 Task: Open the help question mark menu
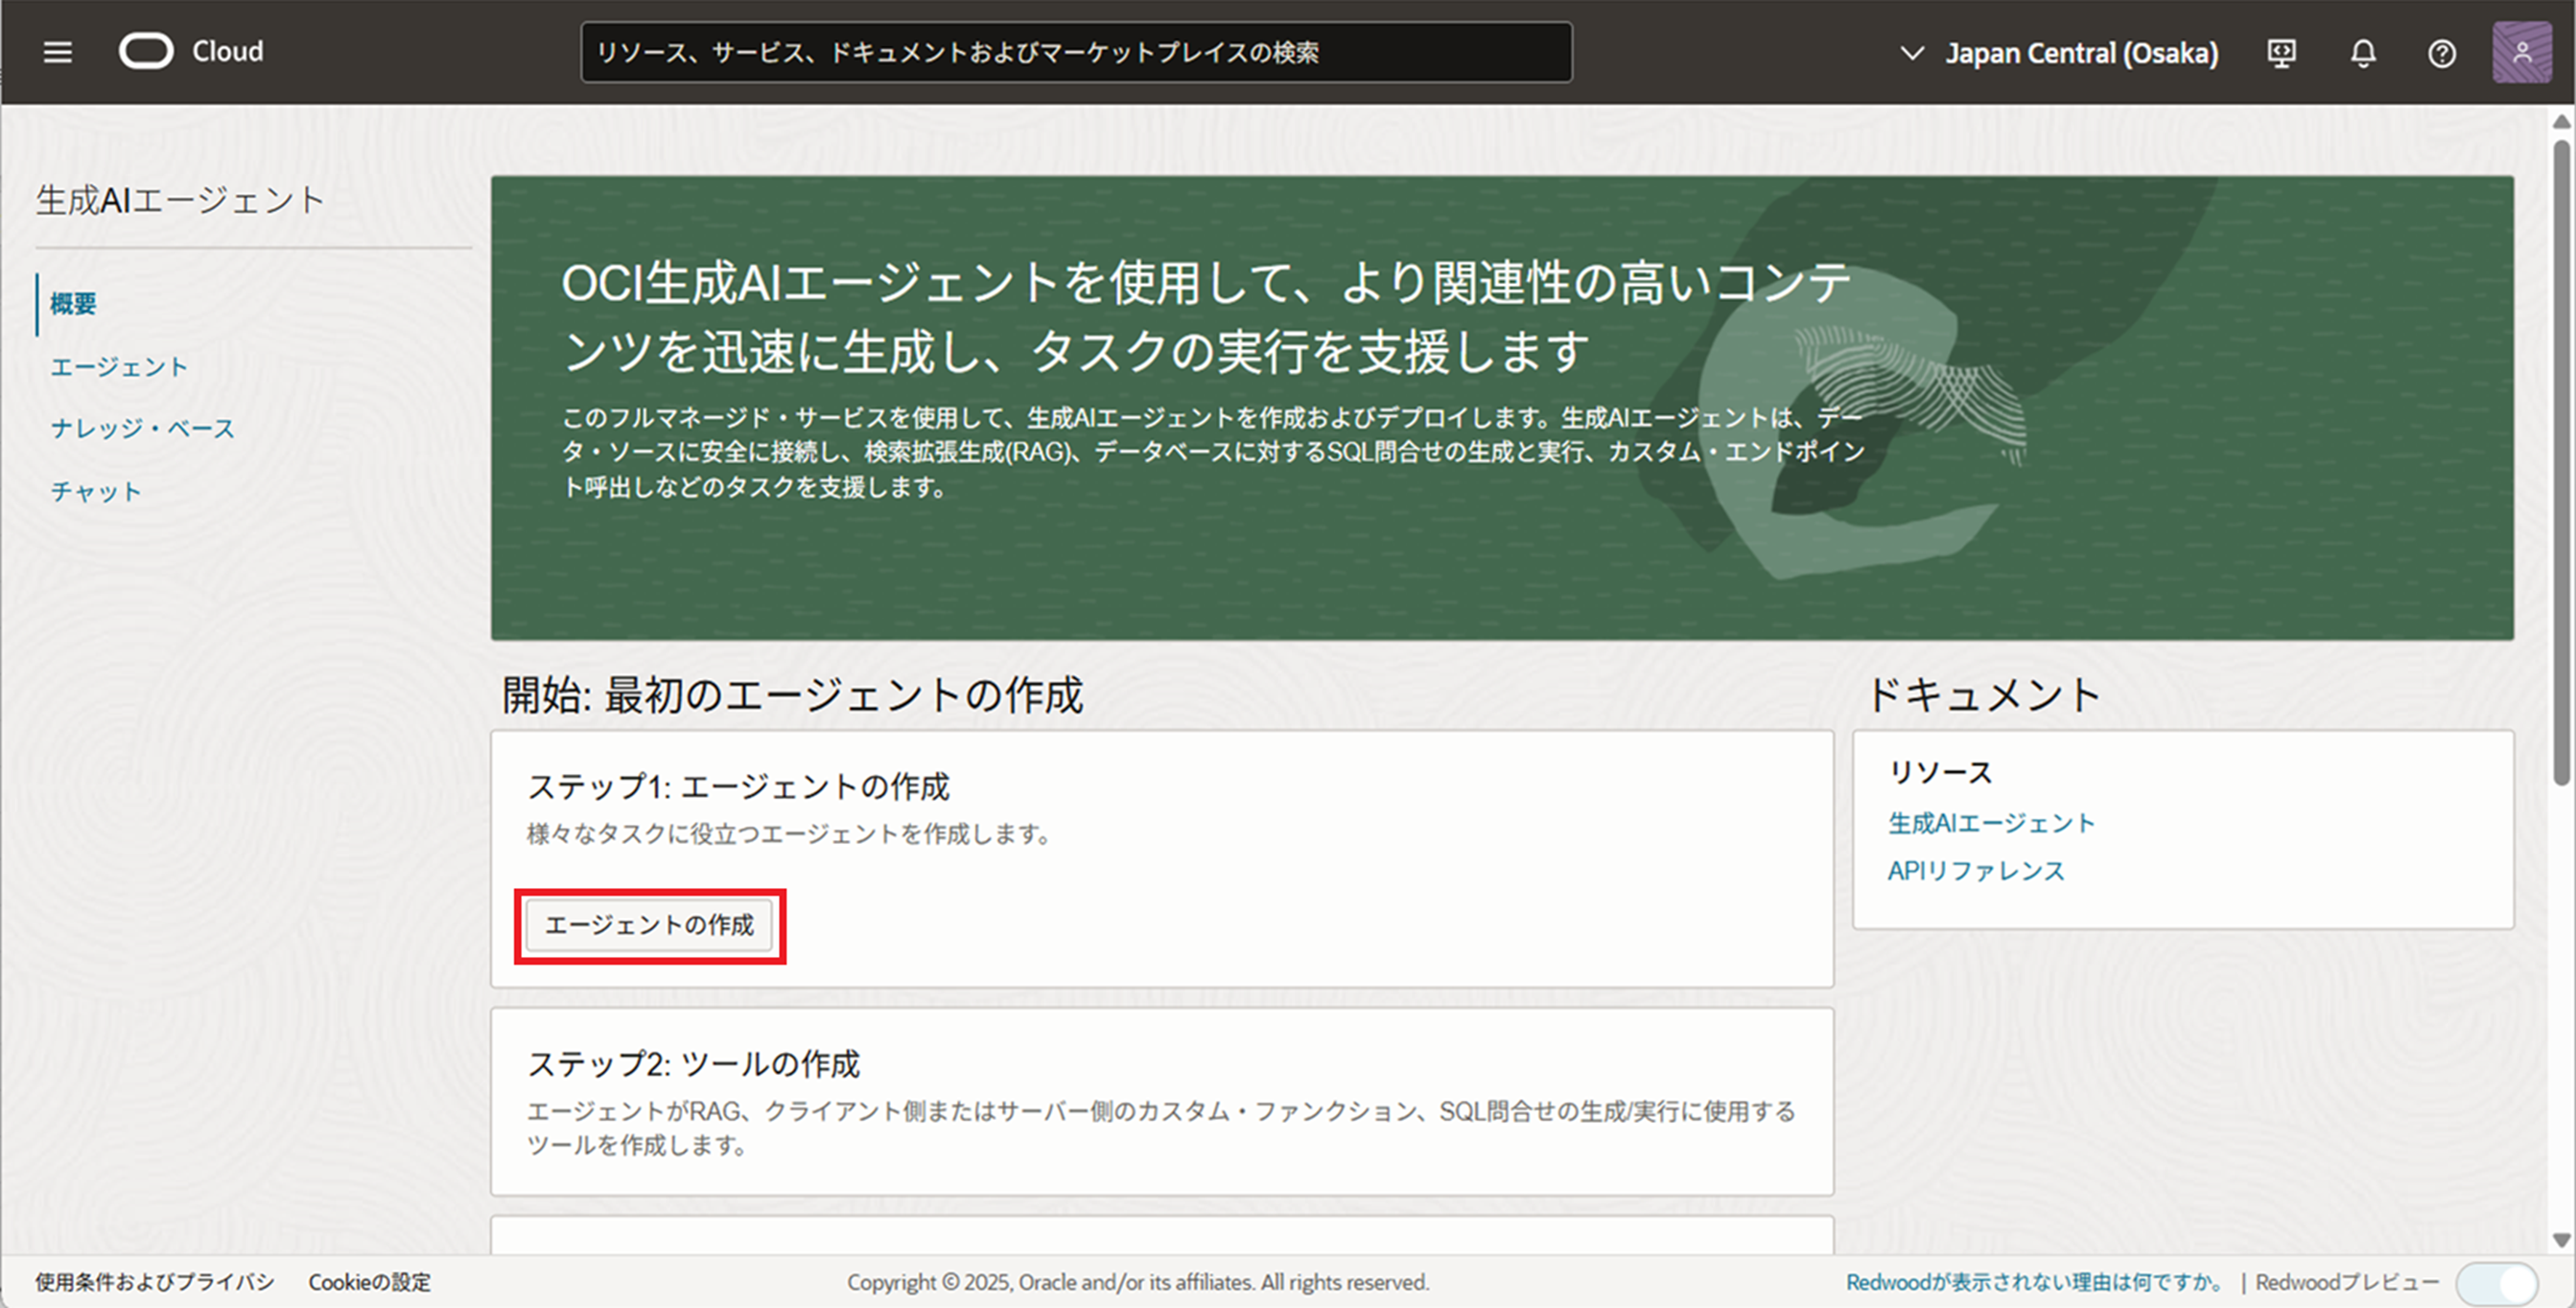click(x=2442, y=53)
